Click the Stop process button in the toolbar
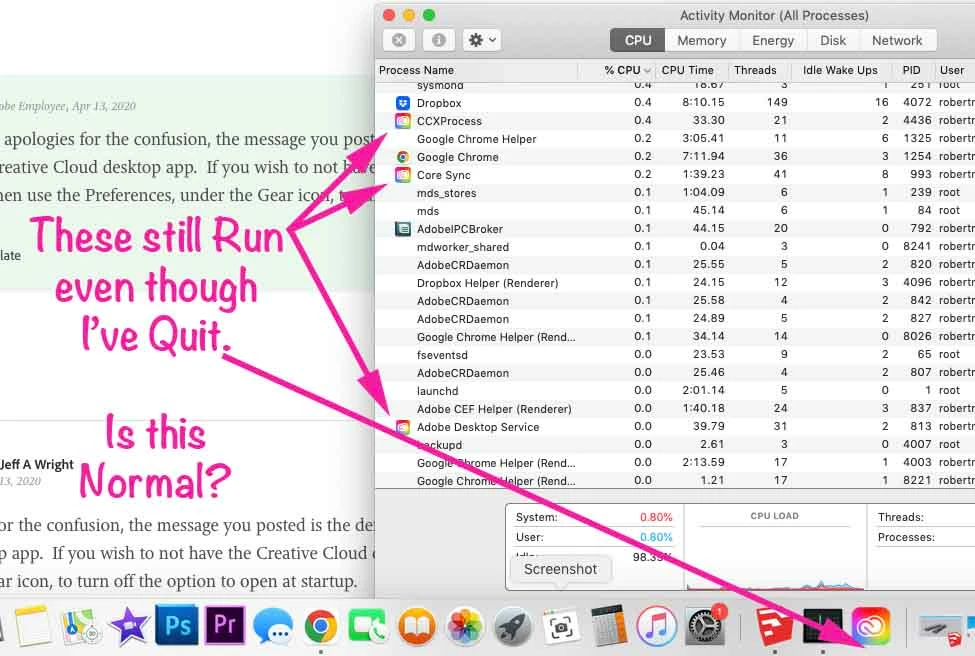This screenshot has height=656, width=975. (399, 40)
